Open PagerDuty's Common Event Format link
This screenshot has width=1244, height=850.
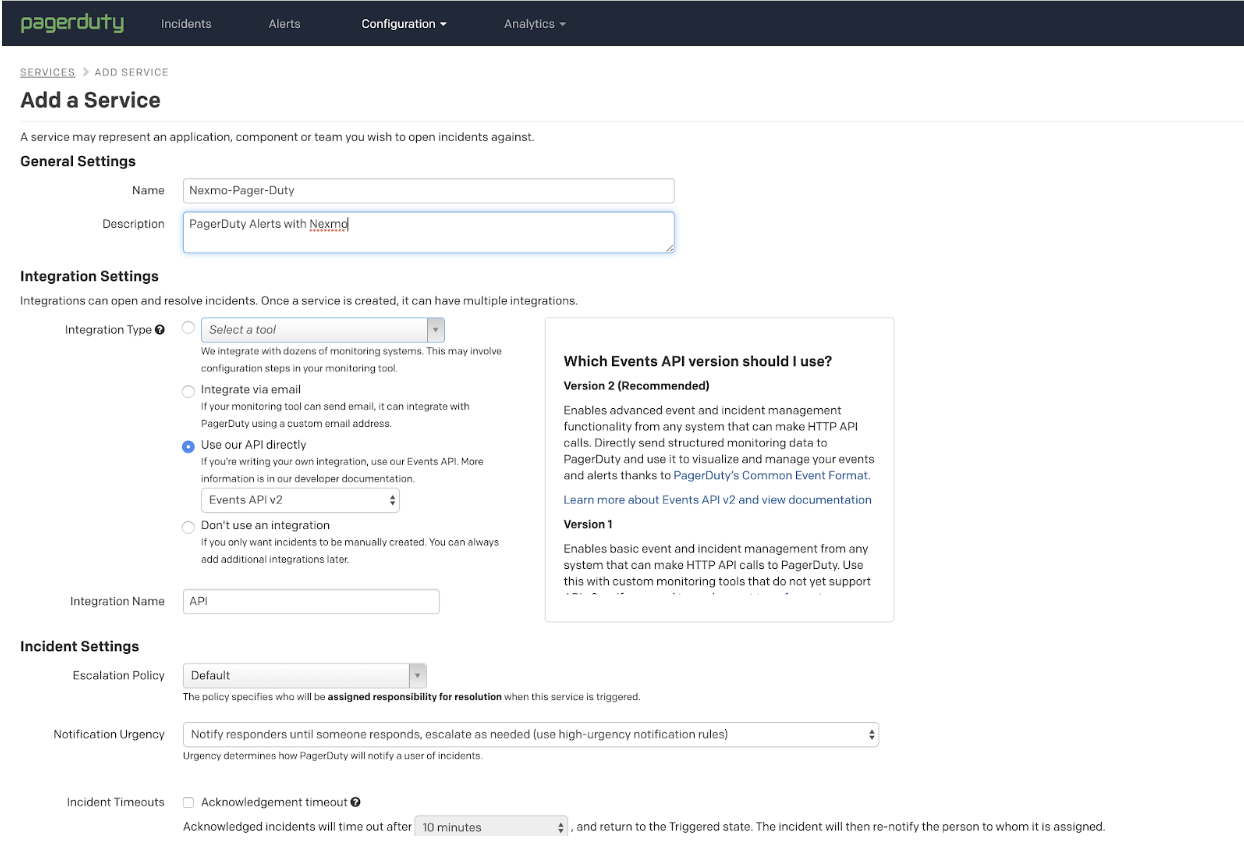pyautogui.click(x=772, y=475)
